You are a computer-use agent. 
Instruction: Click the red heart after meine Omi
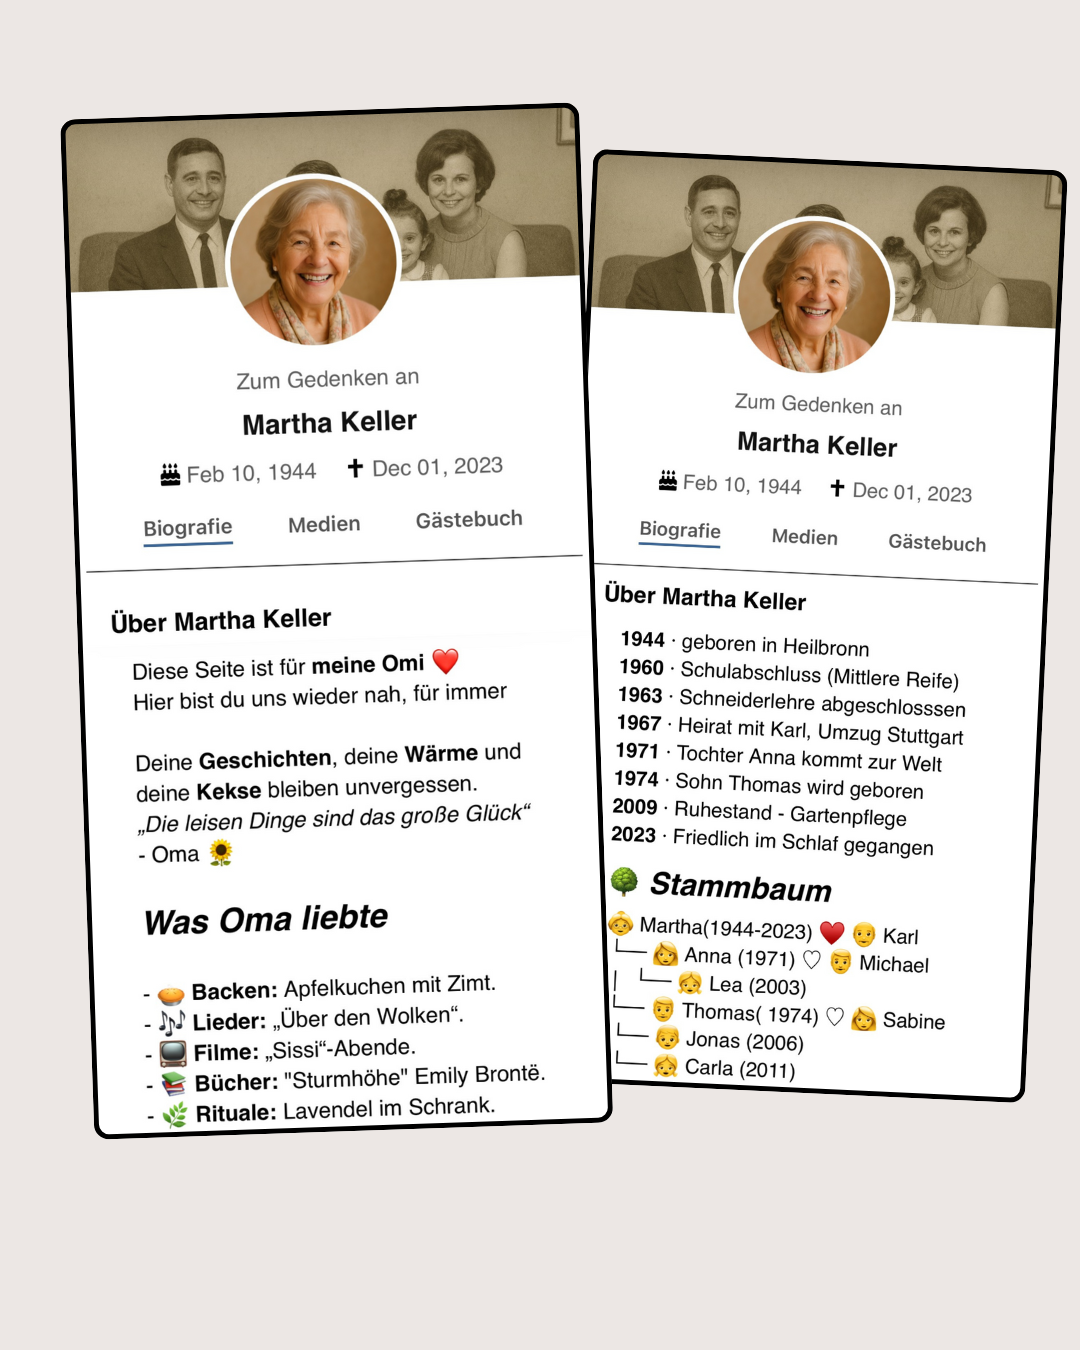click(x=446, y=660)
